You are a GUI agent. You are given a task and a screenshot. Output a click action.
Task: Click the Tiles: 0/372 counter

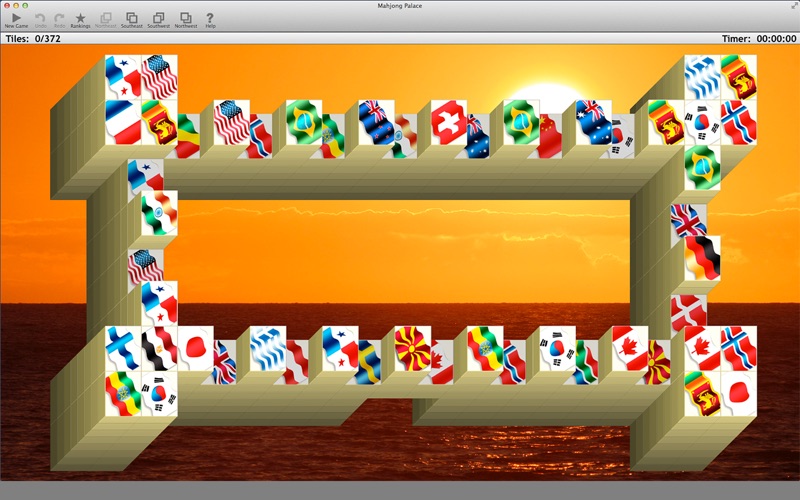33,39
